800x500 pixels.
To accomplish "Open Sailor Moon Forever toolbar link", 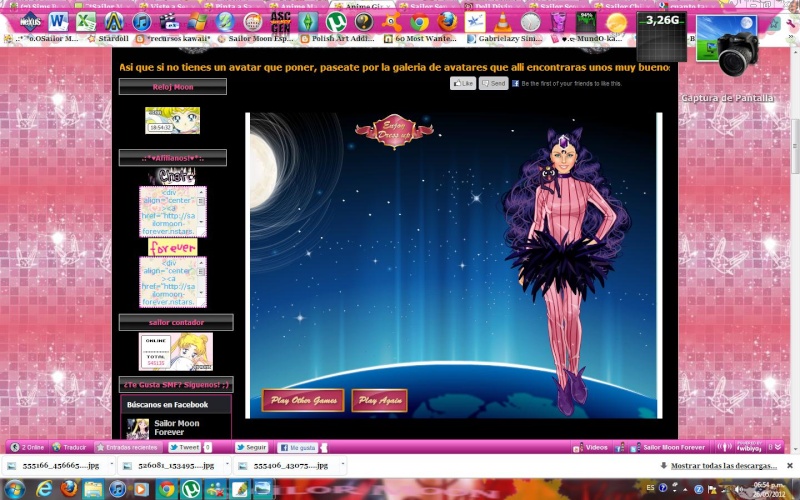I will pyautogui.click(x=668, y=447).
